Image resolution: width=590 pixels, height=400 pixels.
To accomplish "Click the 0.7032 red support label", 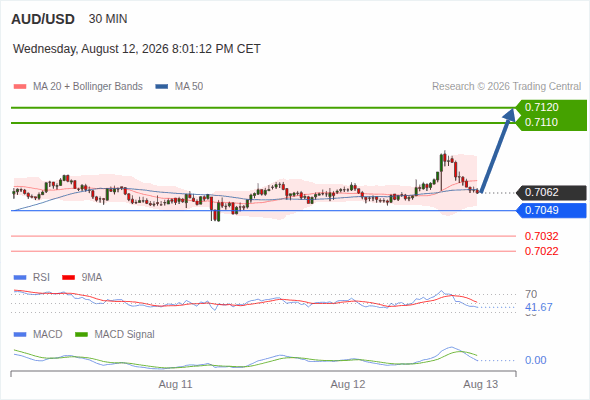I will tap(541, 236).
